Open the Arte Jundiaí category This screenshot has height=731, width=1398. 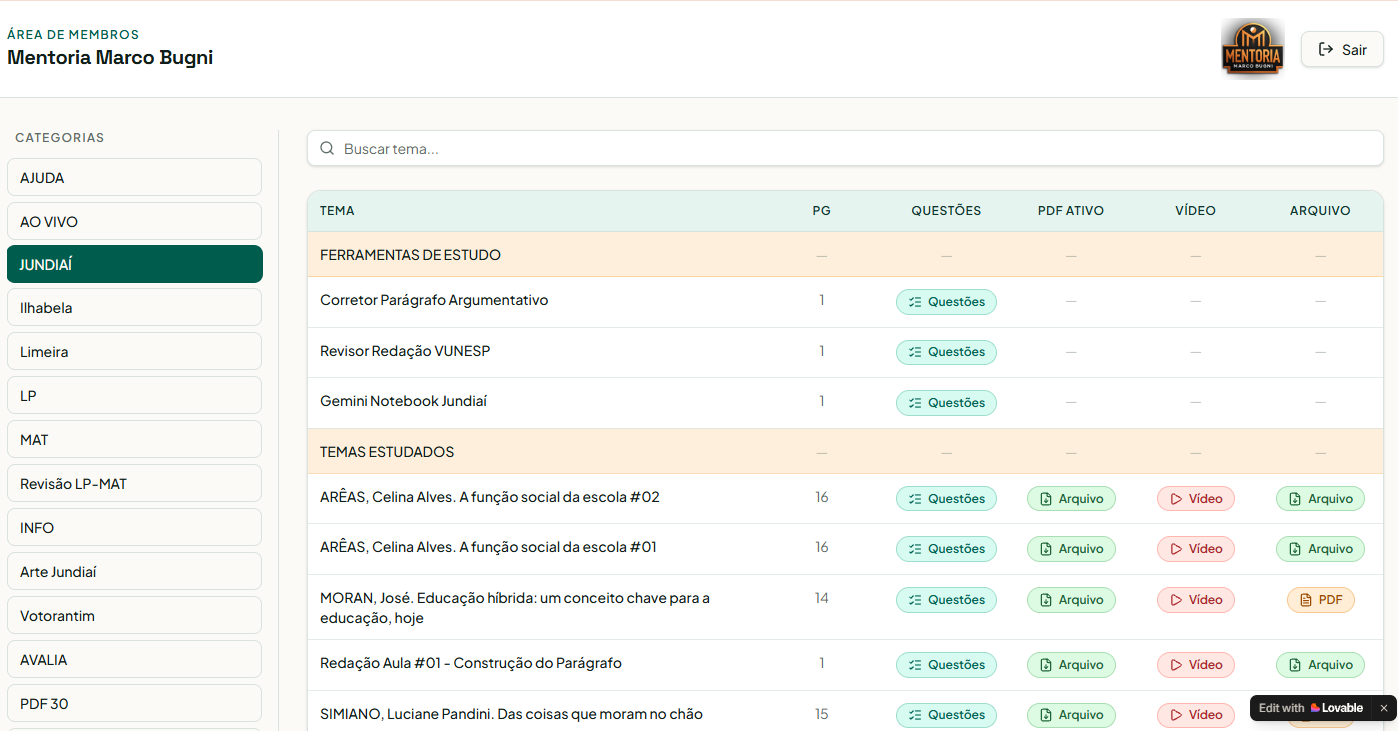point(134,572)
